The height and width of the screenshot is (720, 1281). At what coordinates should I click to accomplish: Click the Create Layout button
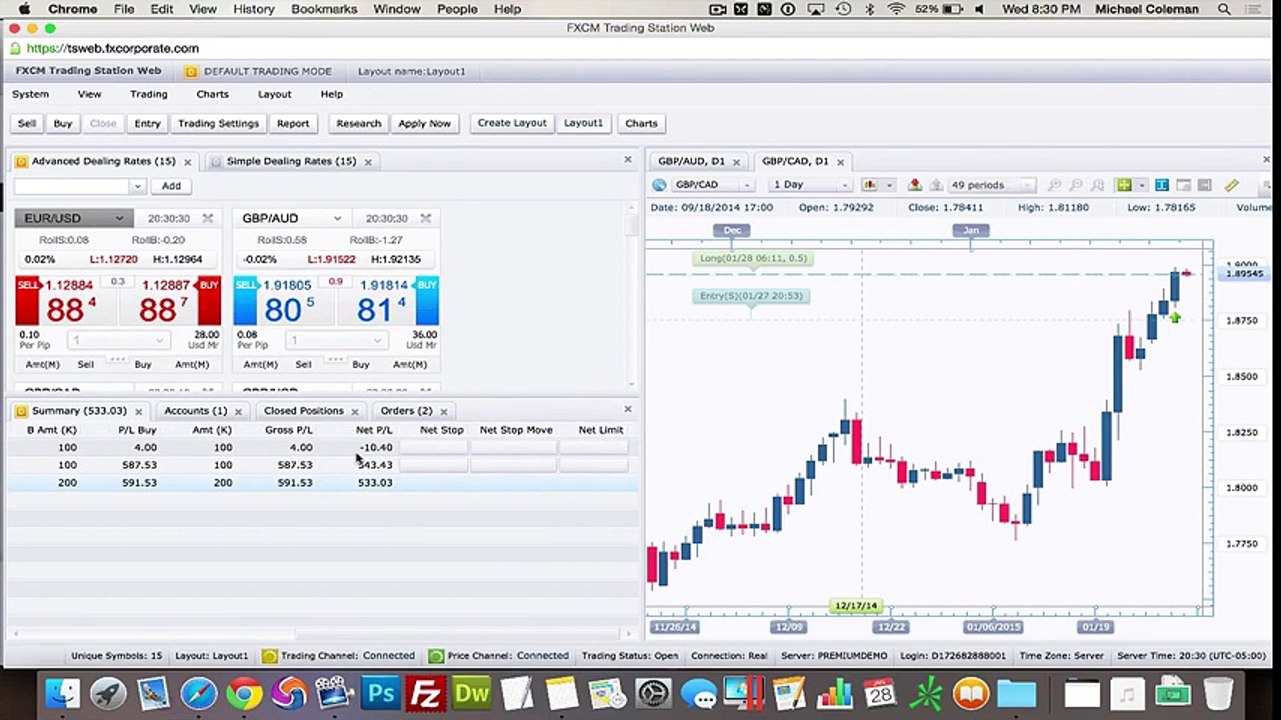pos(512,124)
